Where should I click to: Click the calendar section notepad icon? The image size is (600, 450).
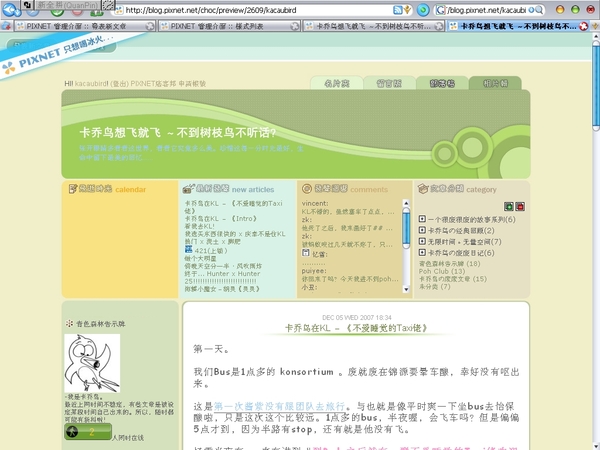tap(73, 189)
